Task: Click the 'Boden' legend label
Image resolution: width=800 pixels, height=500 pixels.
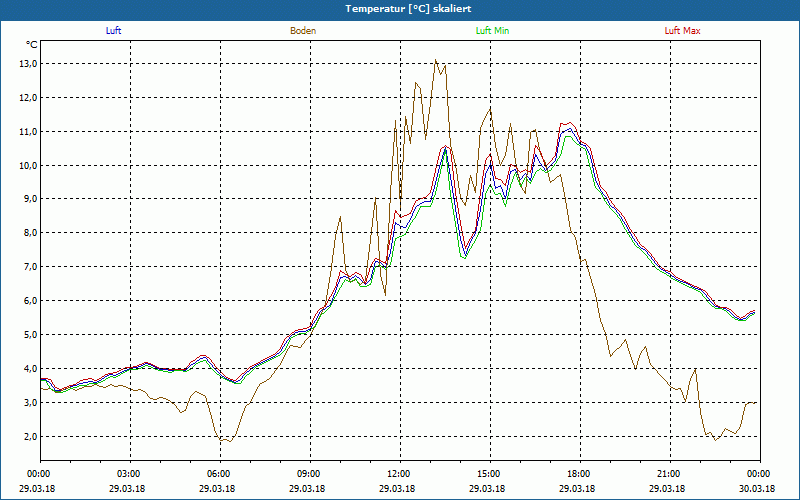Action: point(303,31)
